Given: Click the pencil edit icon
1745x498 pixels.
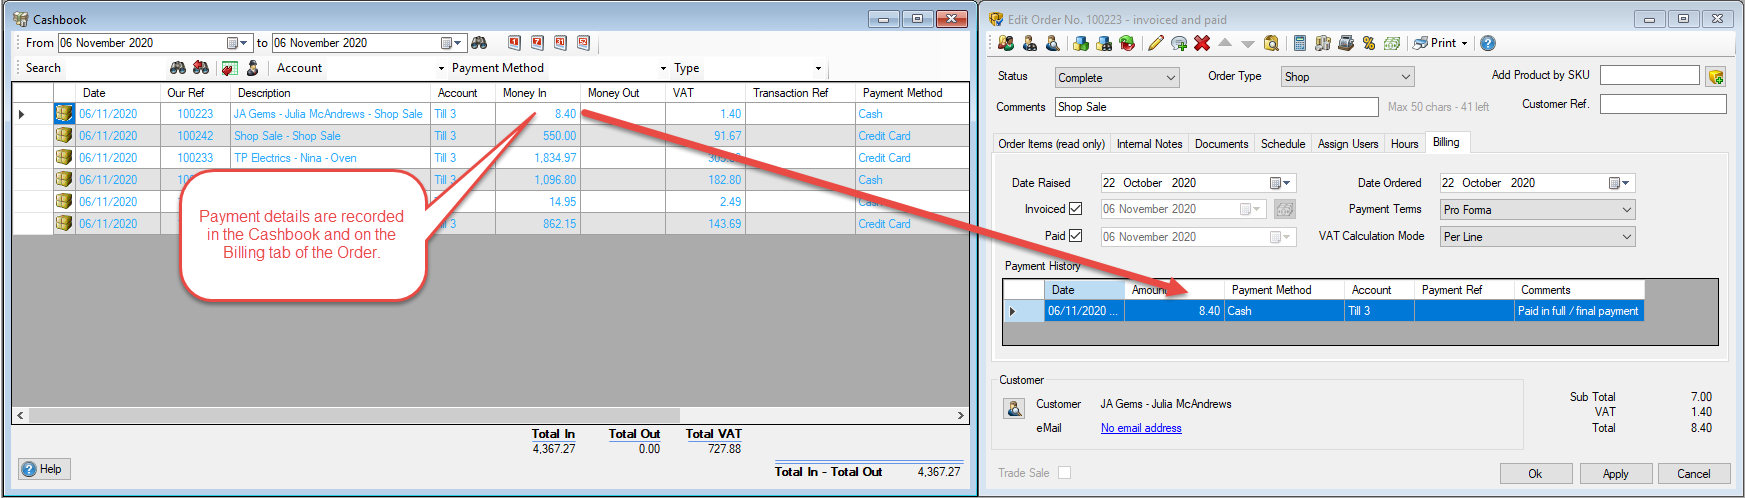Looking at the screenshot, I should (1155, 43).
